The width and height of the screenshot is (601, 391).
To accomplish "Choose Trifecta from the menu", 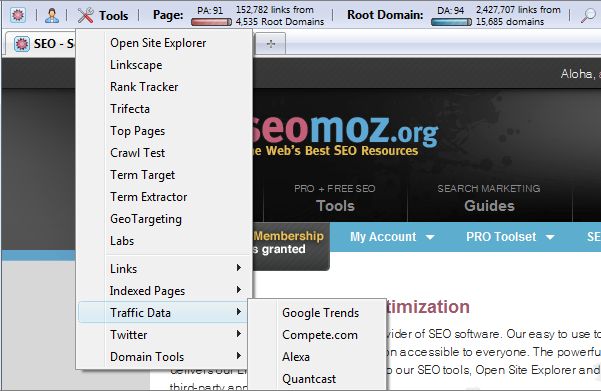I will click(x=164, y=109).
